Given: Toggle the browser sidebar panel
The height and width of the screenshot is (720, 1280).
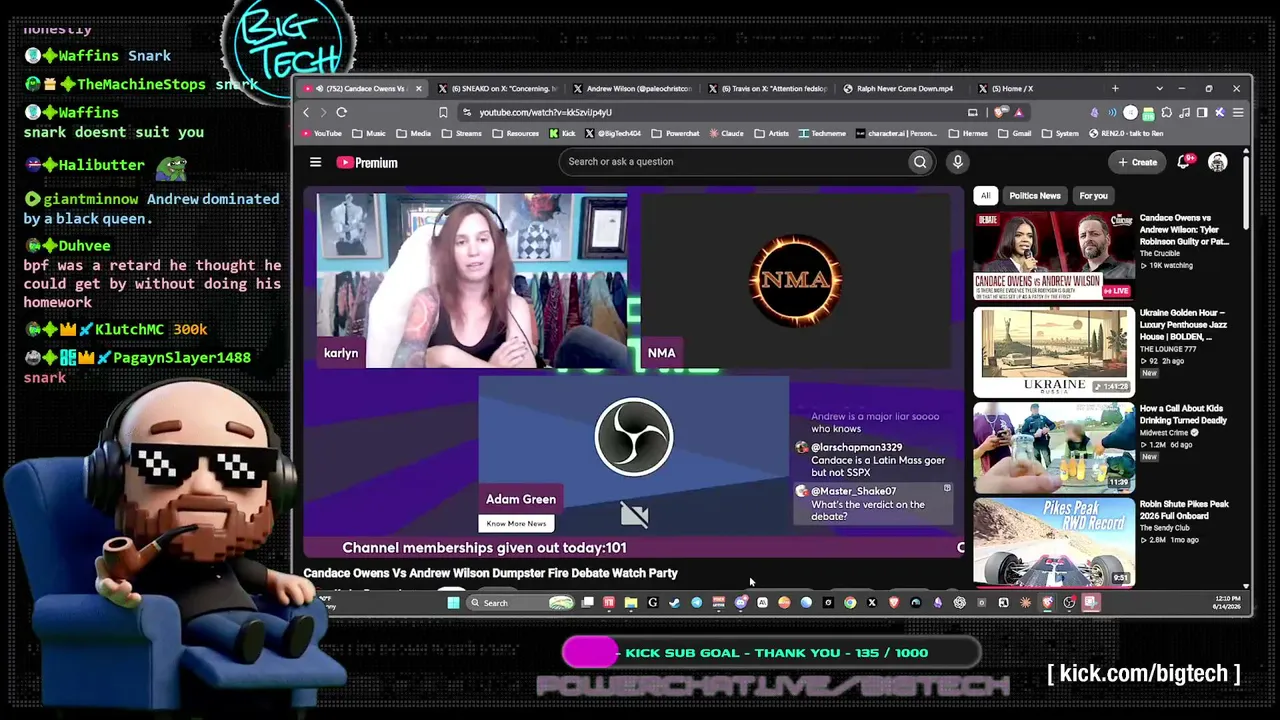Looking at the screenshot, I should pos(1202,112).
